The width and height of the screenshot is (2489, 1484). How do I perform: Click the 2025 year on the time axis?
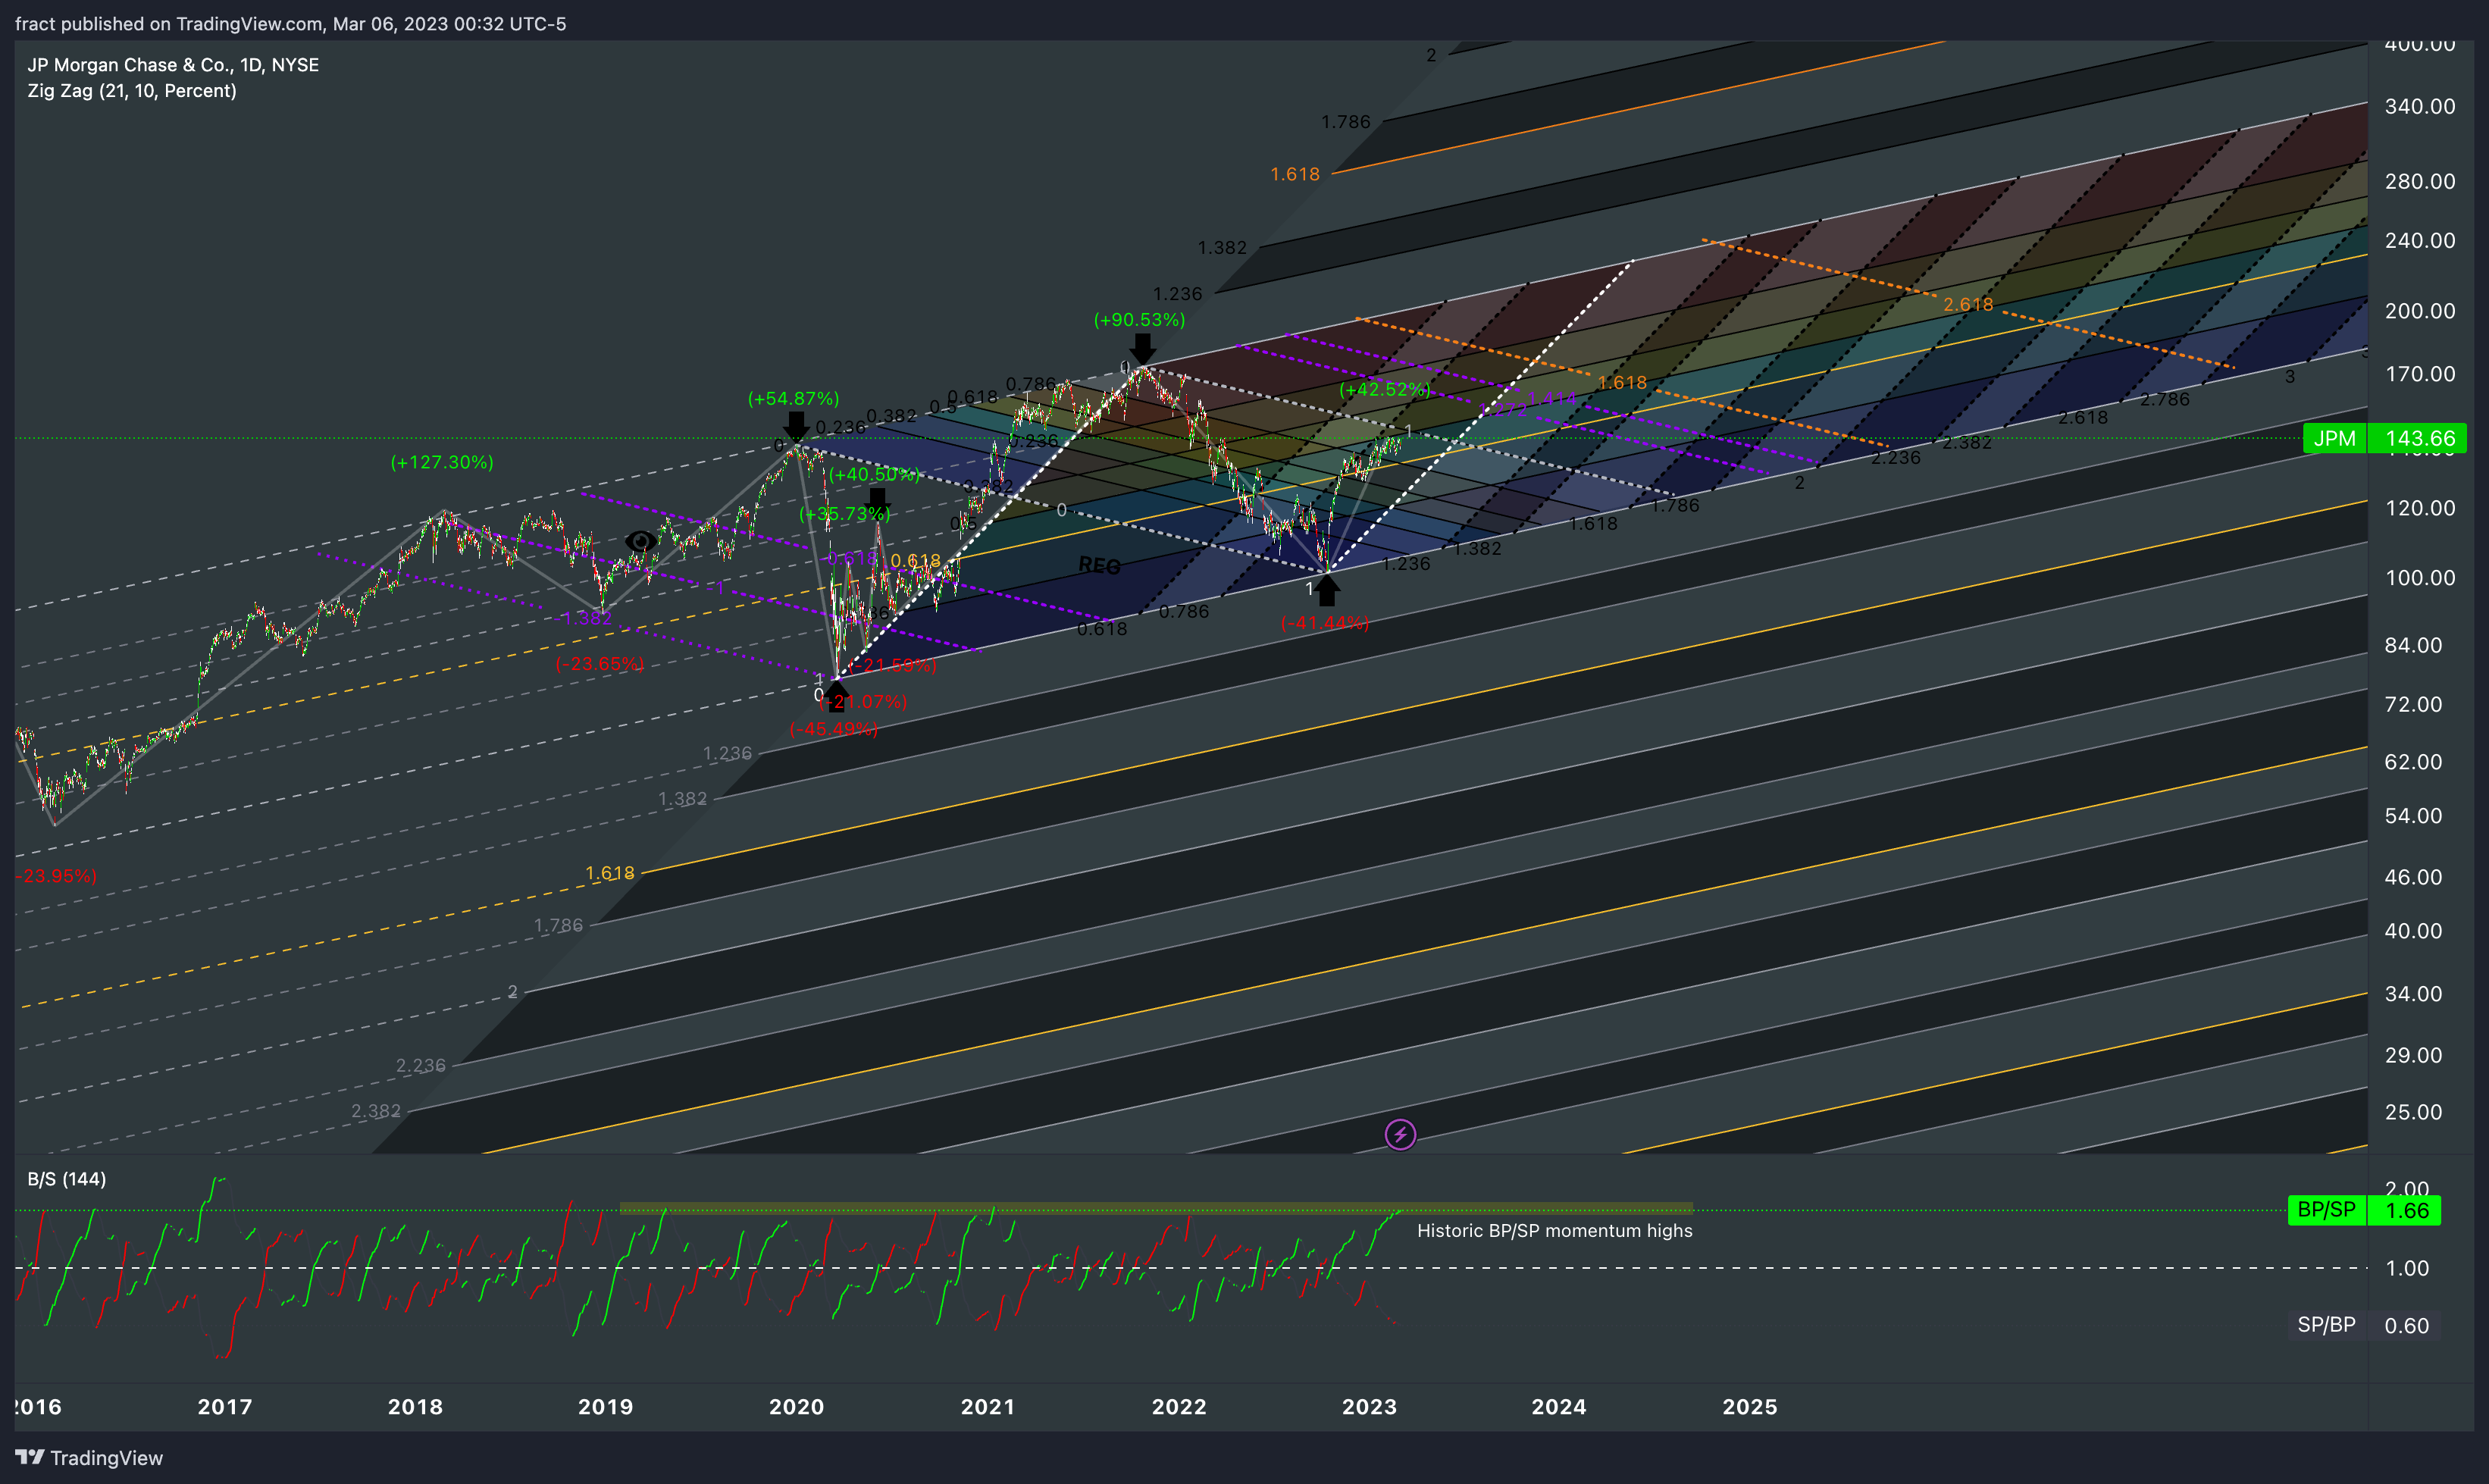[1750, 1407]
